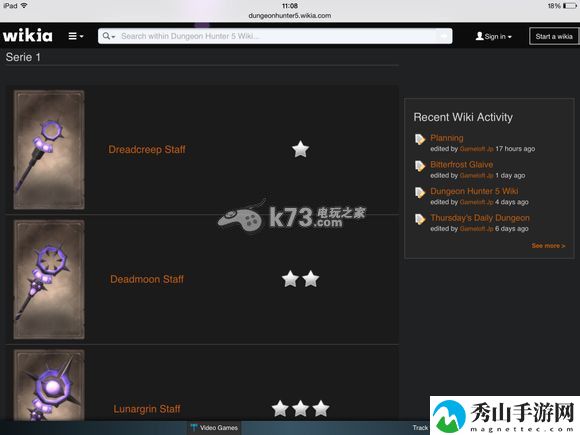The image size is (580, 435).
Task: Click See more in Recent Wiki Activity
Action: point(548,246)
